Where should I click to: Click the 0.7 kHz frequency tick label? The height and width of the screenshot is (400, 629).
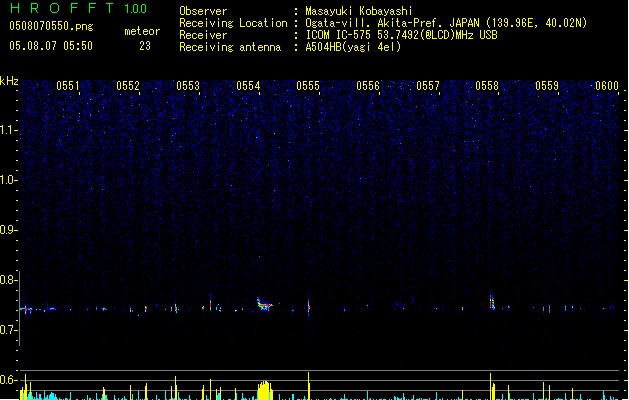(9, 330)
